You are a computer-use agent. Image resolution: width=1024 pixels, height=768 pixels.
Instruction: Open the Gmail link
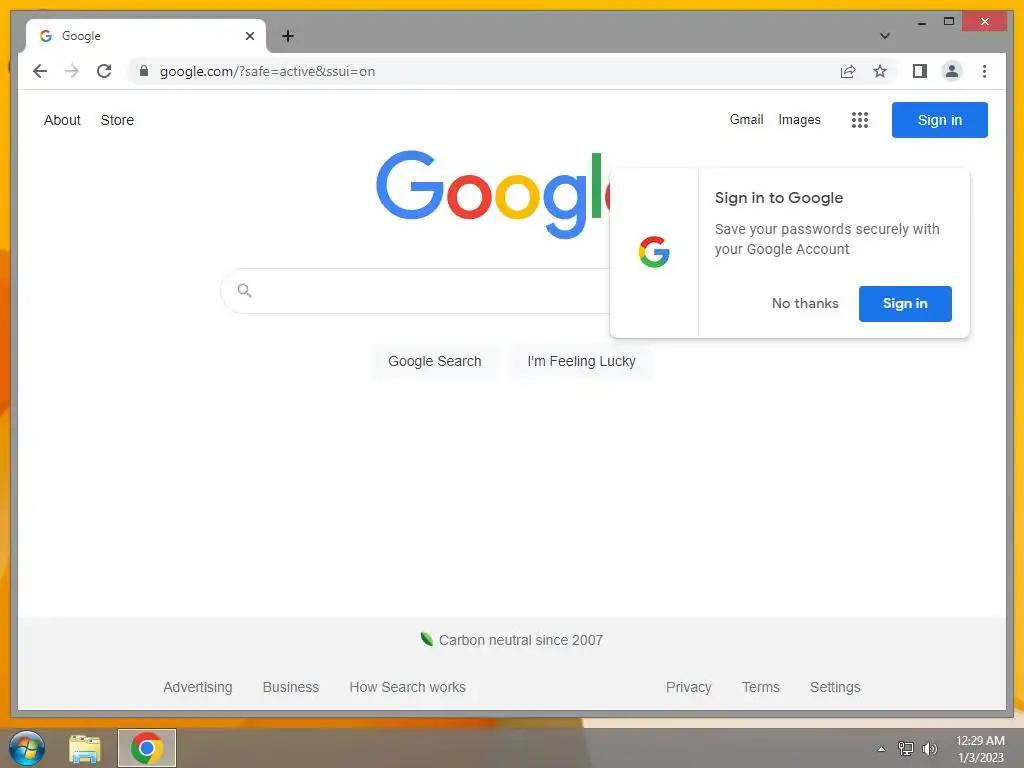coord(746,120)
